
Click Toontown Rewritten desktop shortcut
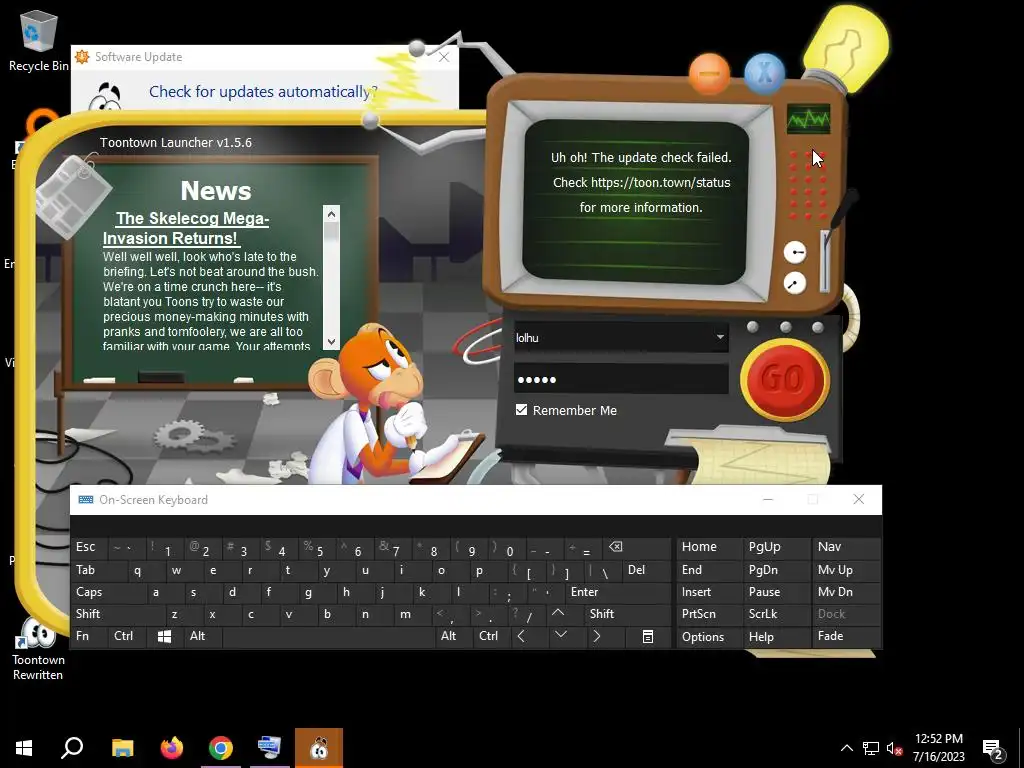click(38, 648)
